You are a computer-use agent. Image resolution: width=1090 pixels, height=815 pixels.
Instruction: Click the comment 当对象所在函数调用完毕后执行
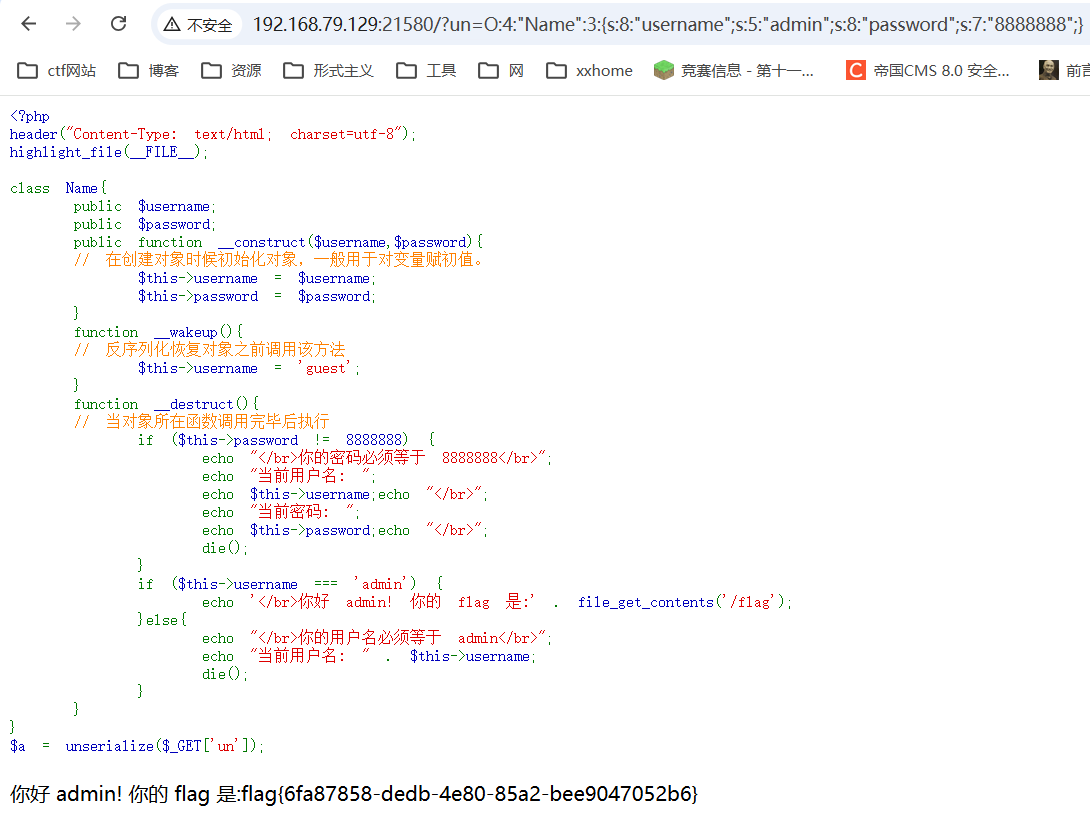click(202, 421)
